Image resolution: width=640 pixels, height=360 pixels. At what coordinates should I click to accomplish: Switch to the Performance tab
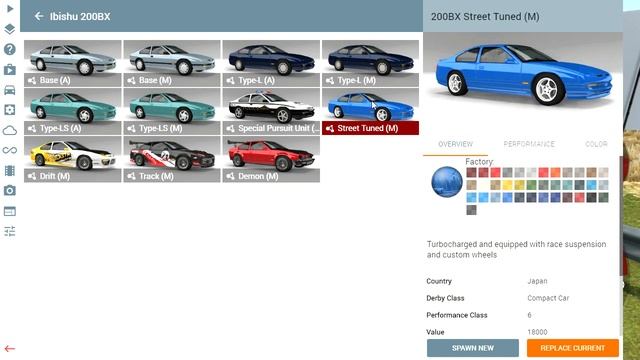point(529,144)
